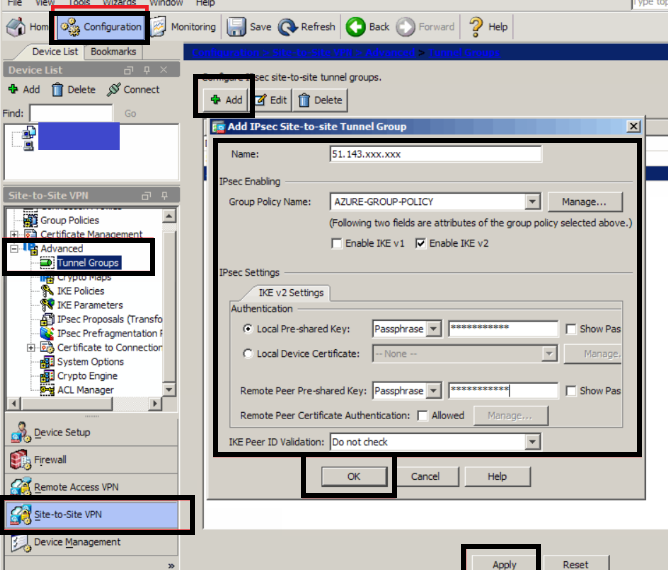
Task: Check Show Passphrase for local key
Action: (571, 329)
